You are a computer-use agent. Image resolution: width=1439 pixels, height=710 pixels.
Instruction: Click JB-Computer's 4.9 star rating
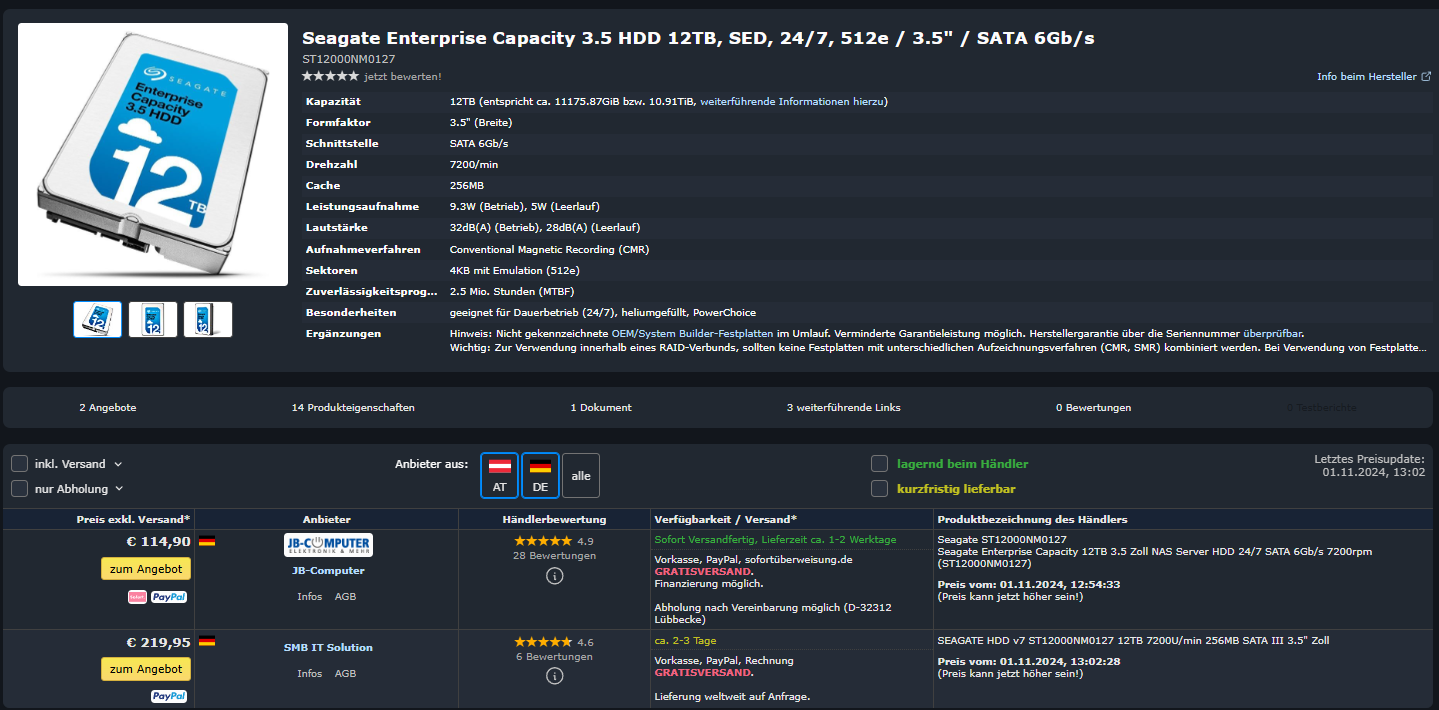544,541
